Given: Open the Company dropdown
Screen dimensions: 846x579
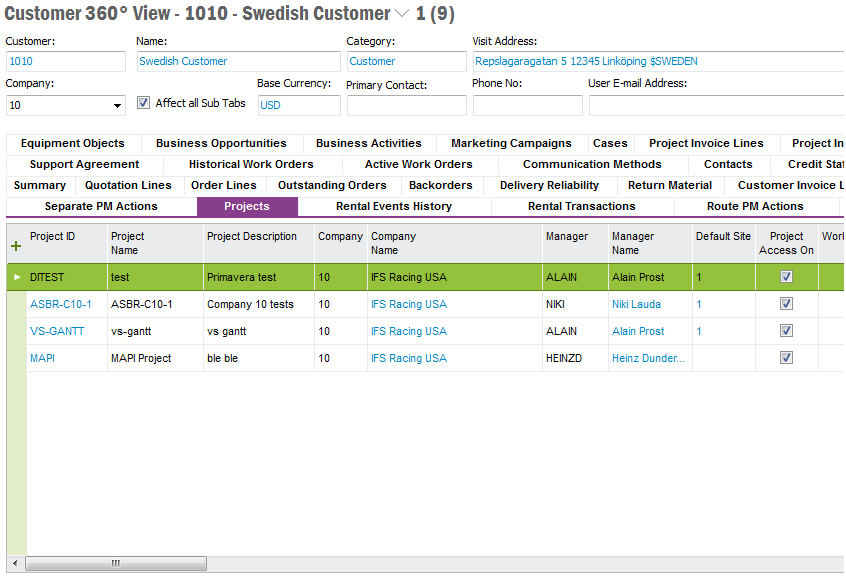Looking at the screenshot, I should (x=118, y=106).
